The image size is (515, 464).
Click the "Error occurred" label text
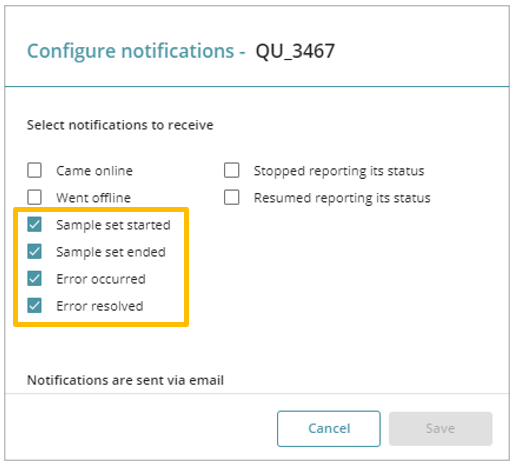pyautogui.click(x=101, y=279)
